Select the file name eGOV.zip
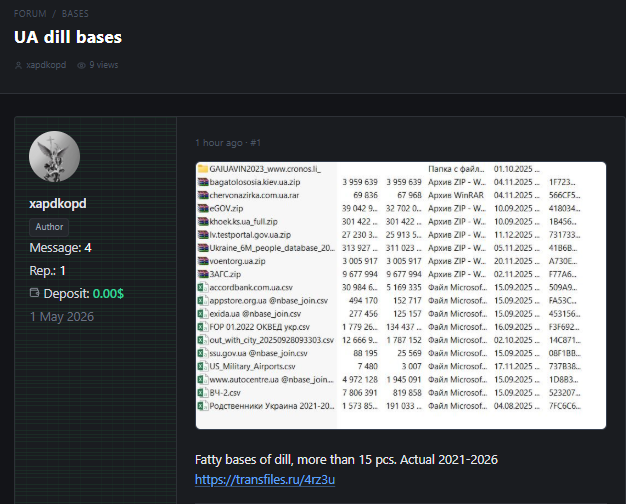 [226, 208]
